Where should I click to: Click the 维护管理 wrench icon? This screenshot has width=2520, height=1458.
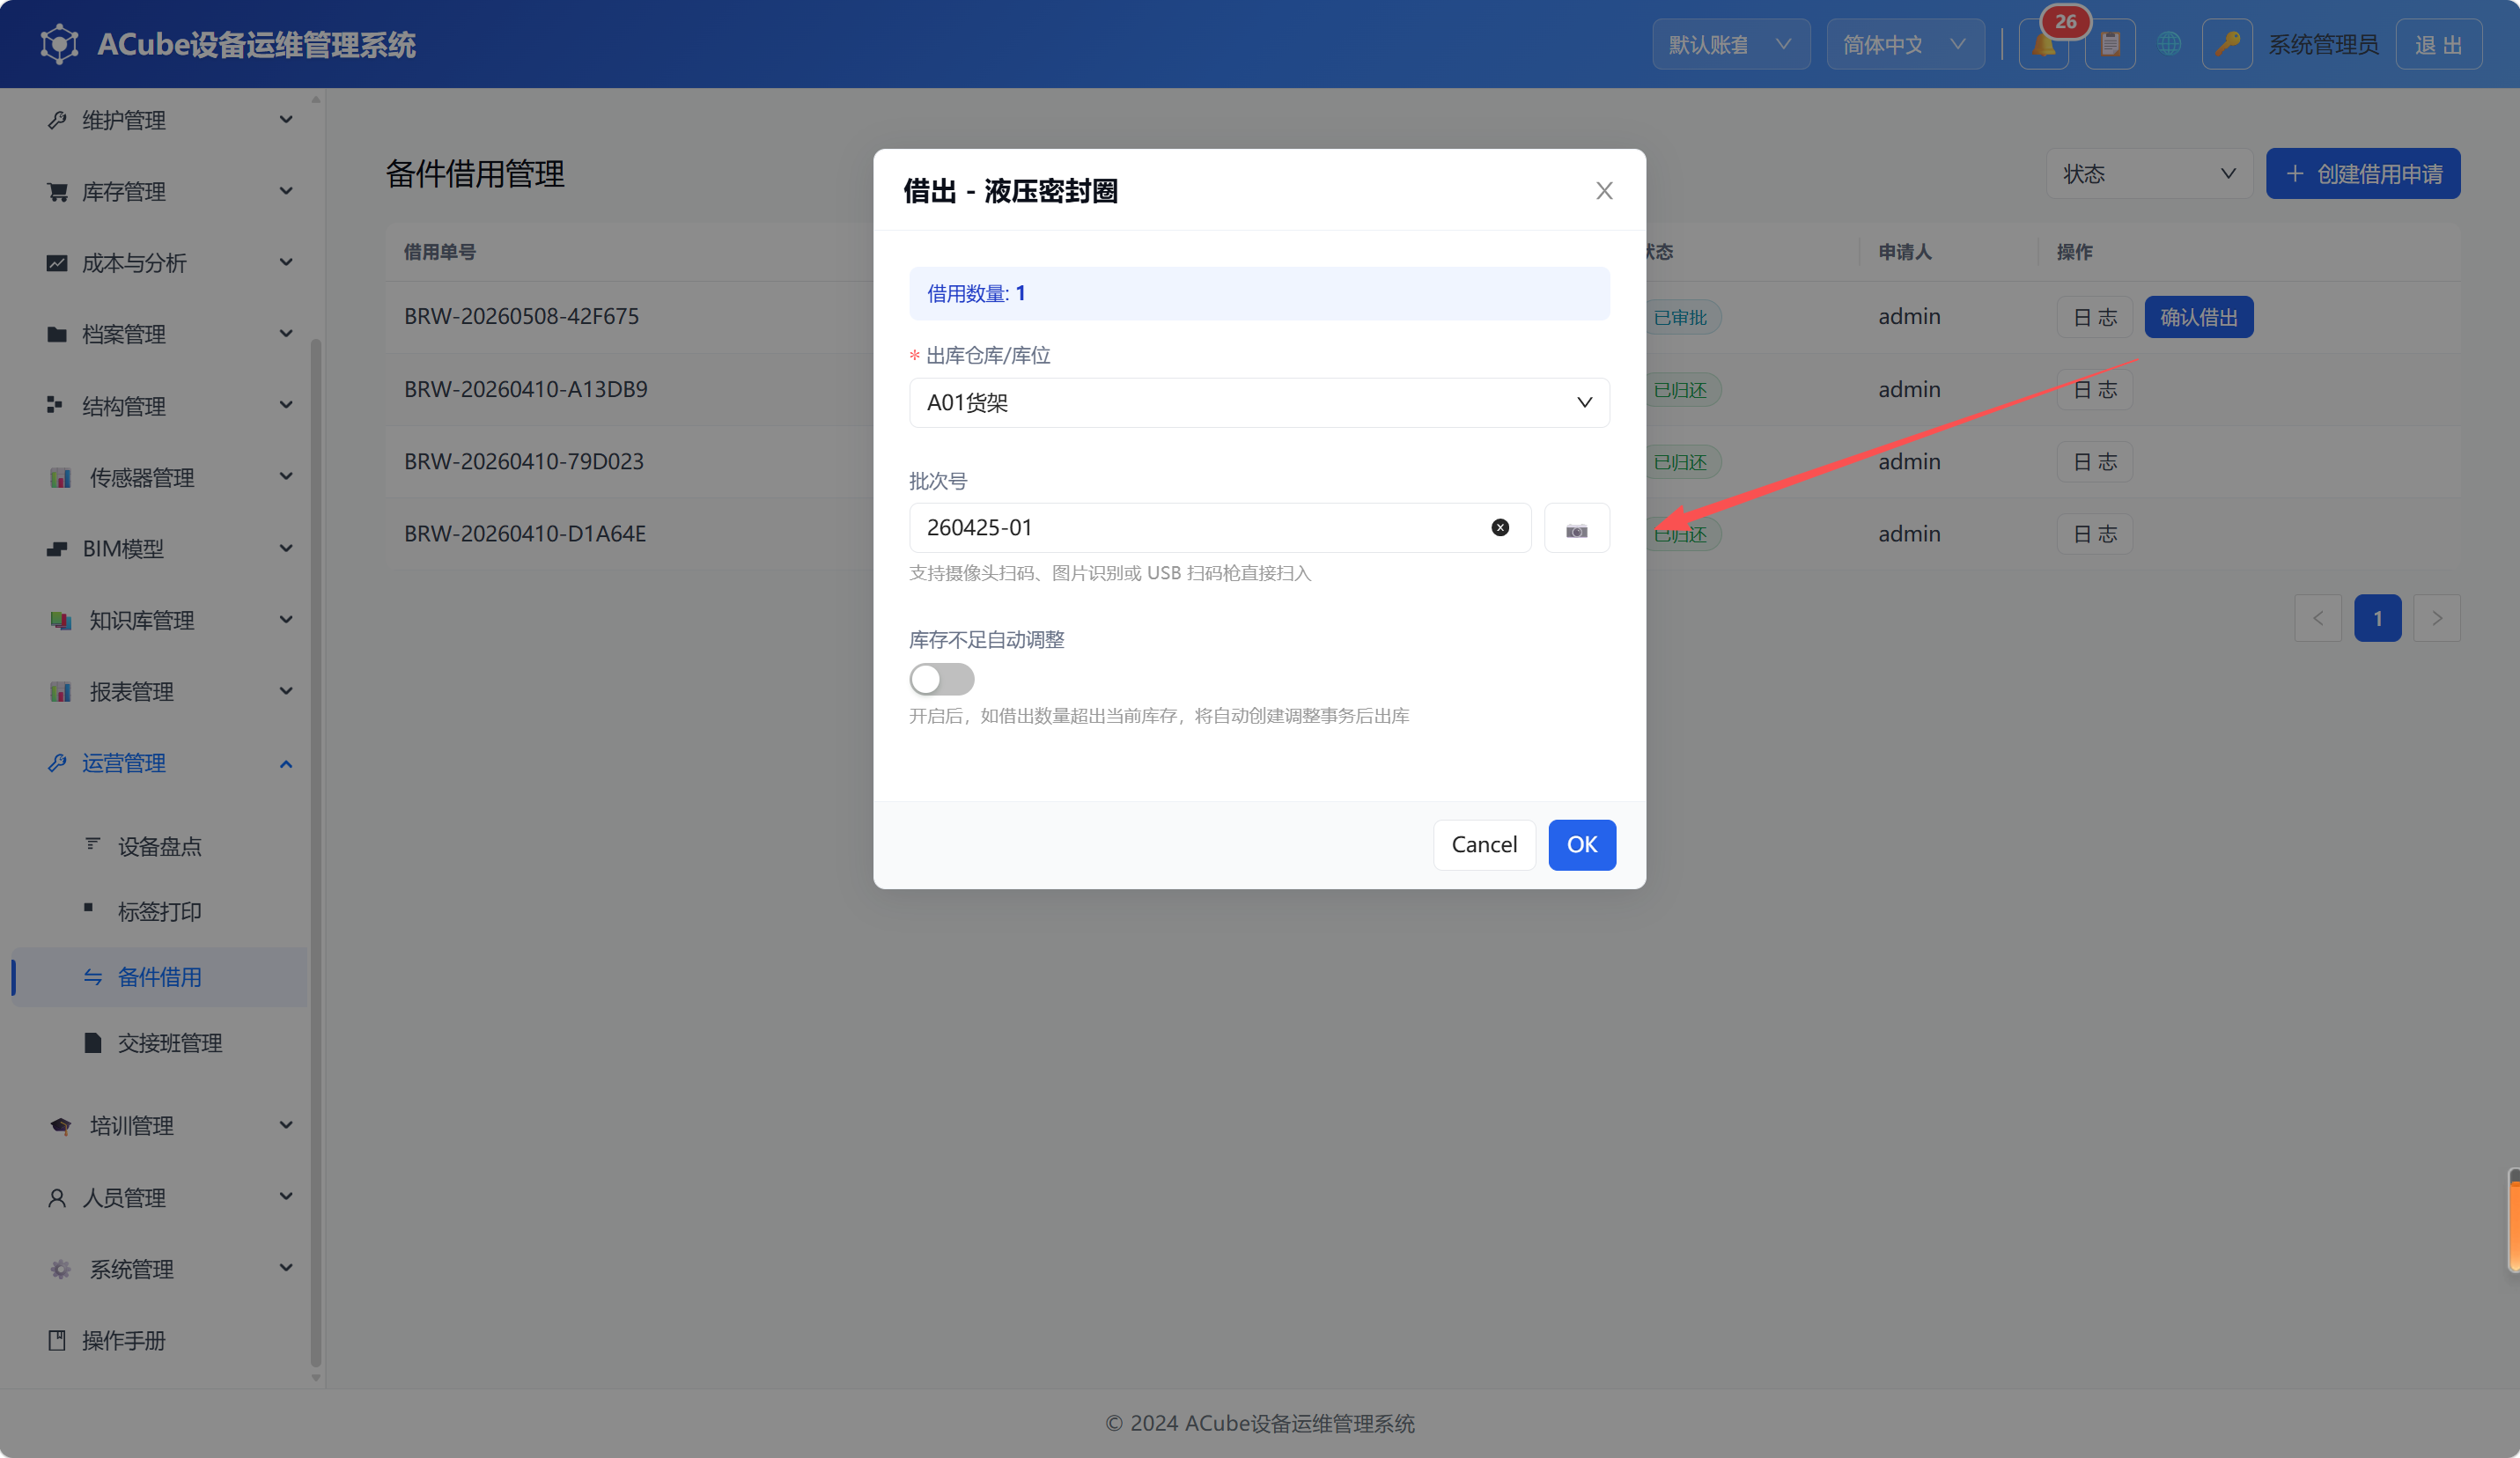[x=57, y=120]
